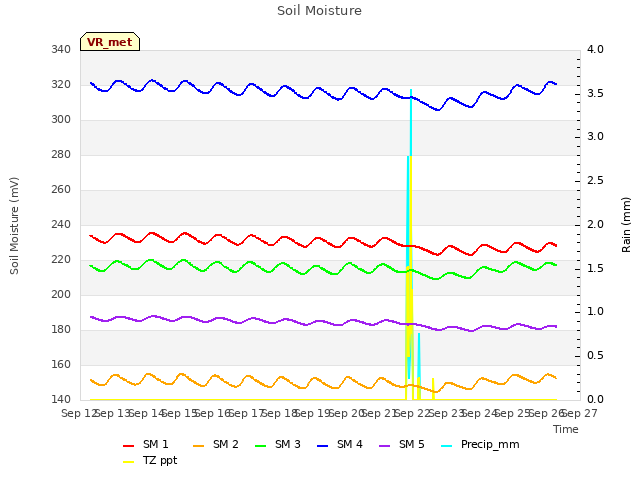Click the SM 1 legend label
The height and width of the screenshot is (480, 640).
156,444
